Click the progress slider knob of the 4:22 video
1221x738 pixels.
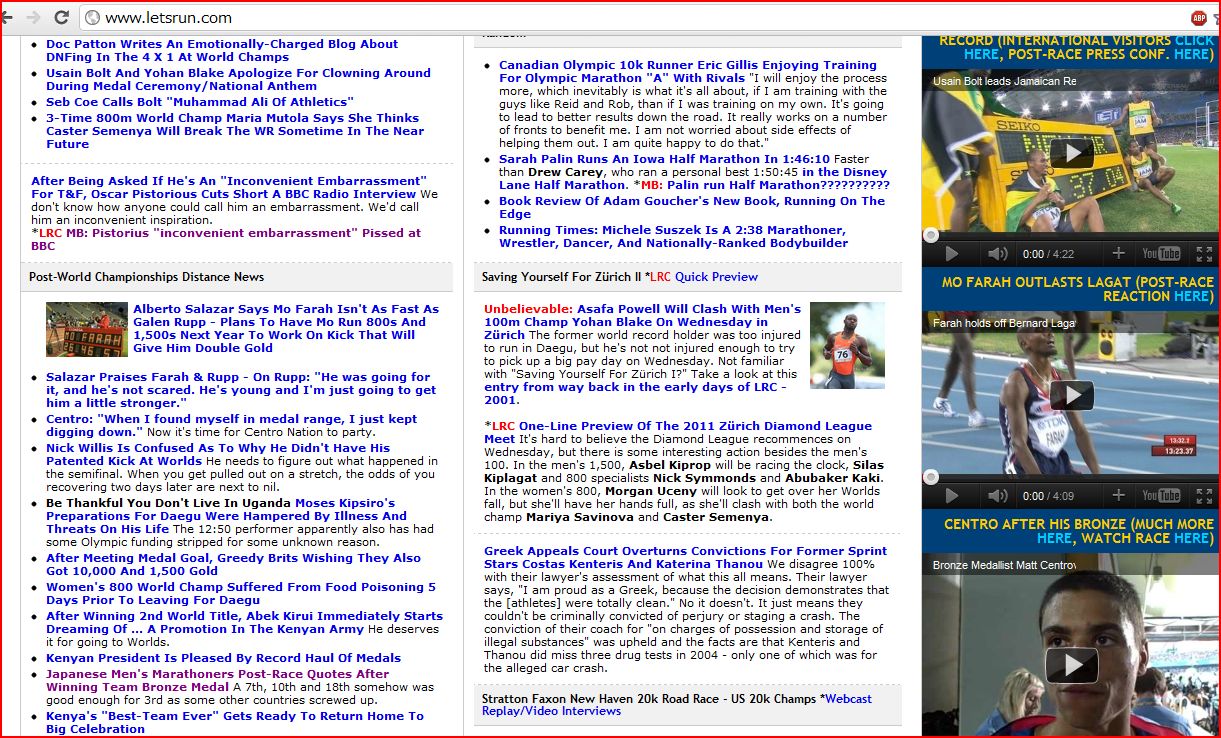click(x=931, y=236)
